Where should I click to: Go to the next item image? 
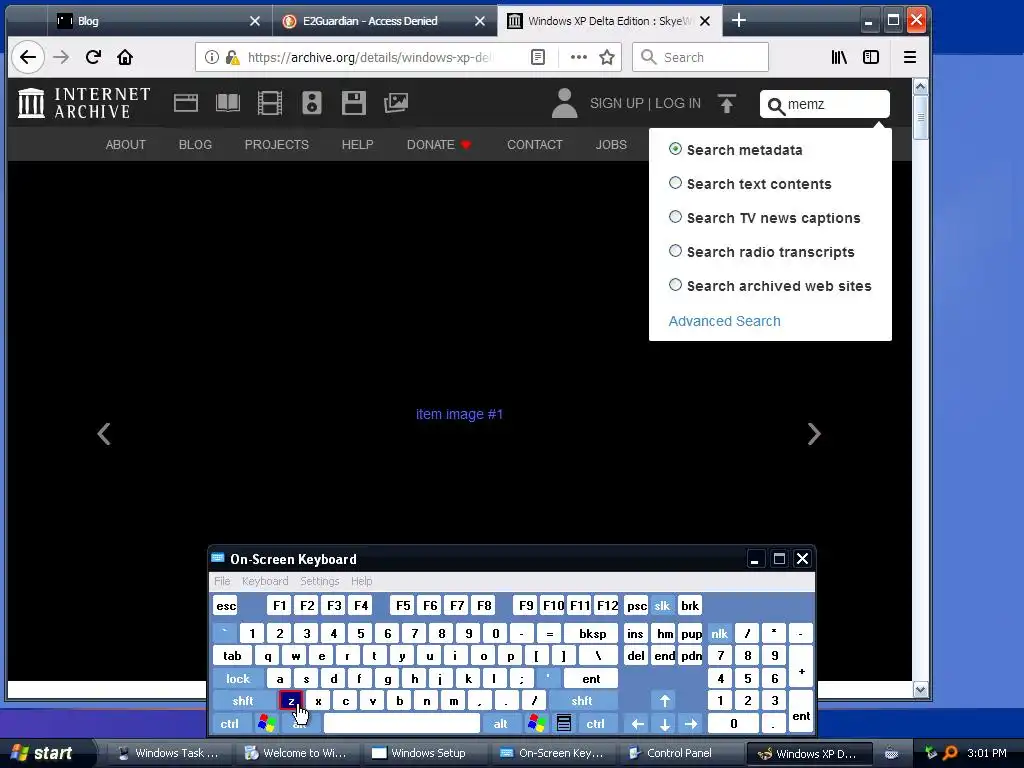pyautogui.click(x=814, y=434)
